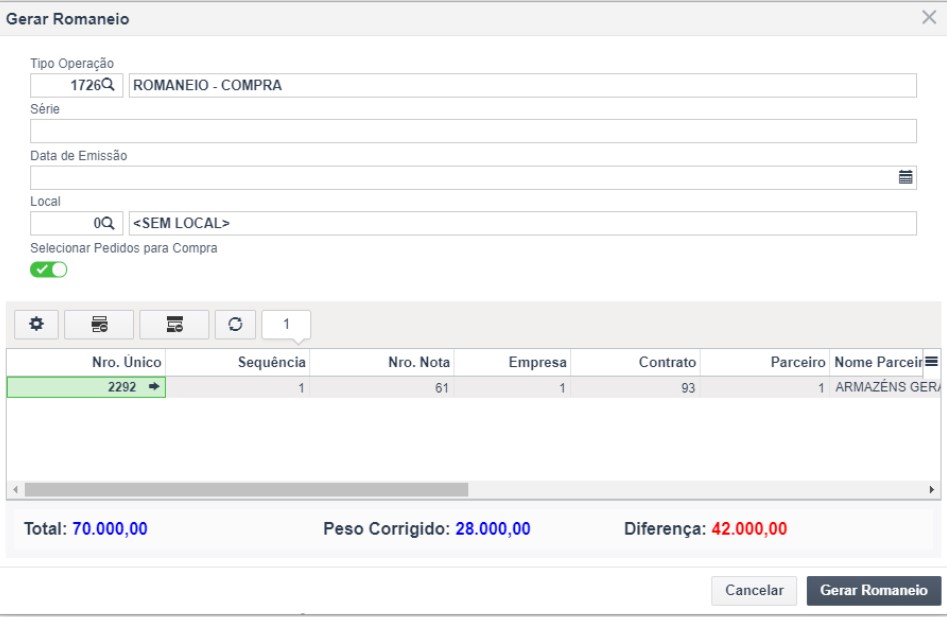Open the grid columns hamburger menu

point(931,362)
